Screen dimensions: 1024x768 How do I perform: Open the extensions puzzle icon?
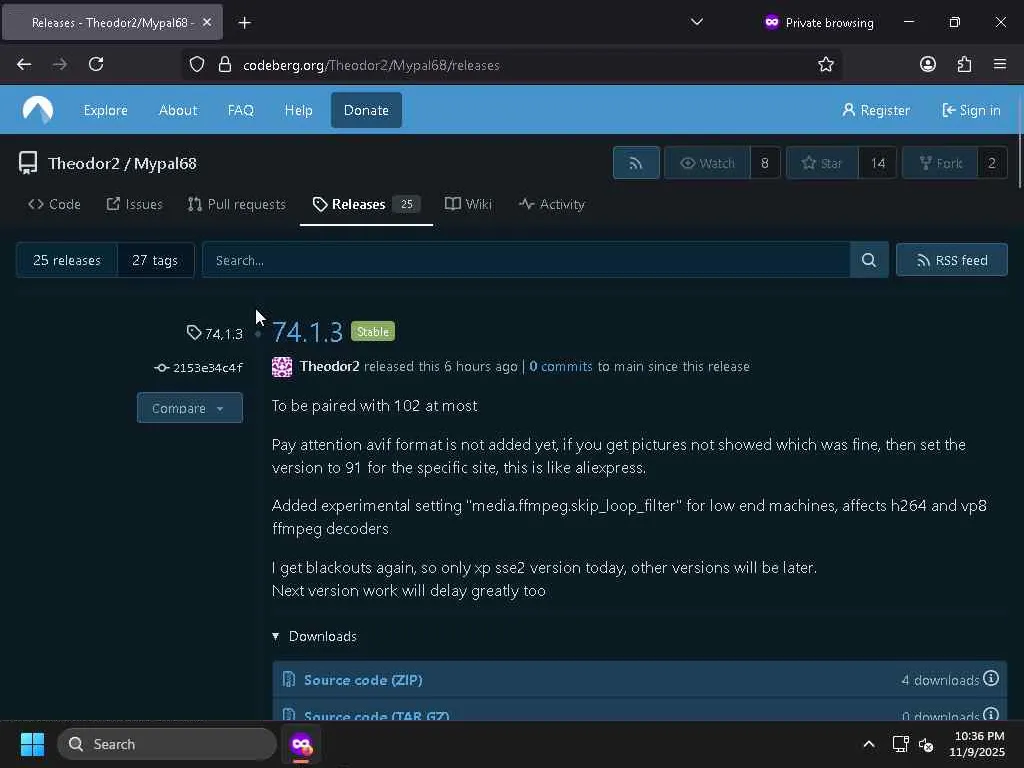pos(964,64)
